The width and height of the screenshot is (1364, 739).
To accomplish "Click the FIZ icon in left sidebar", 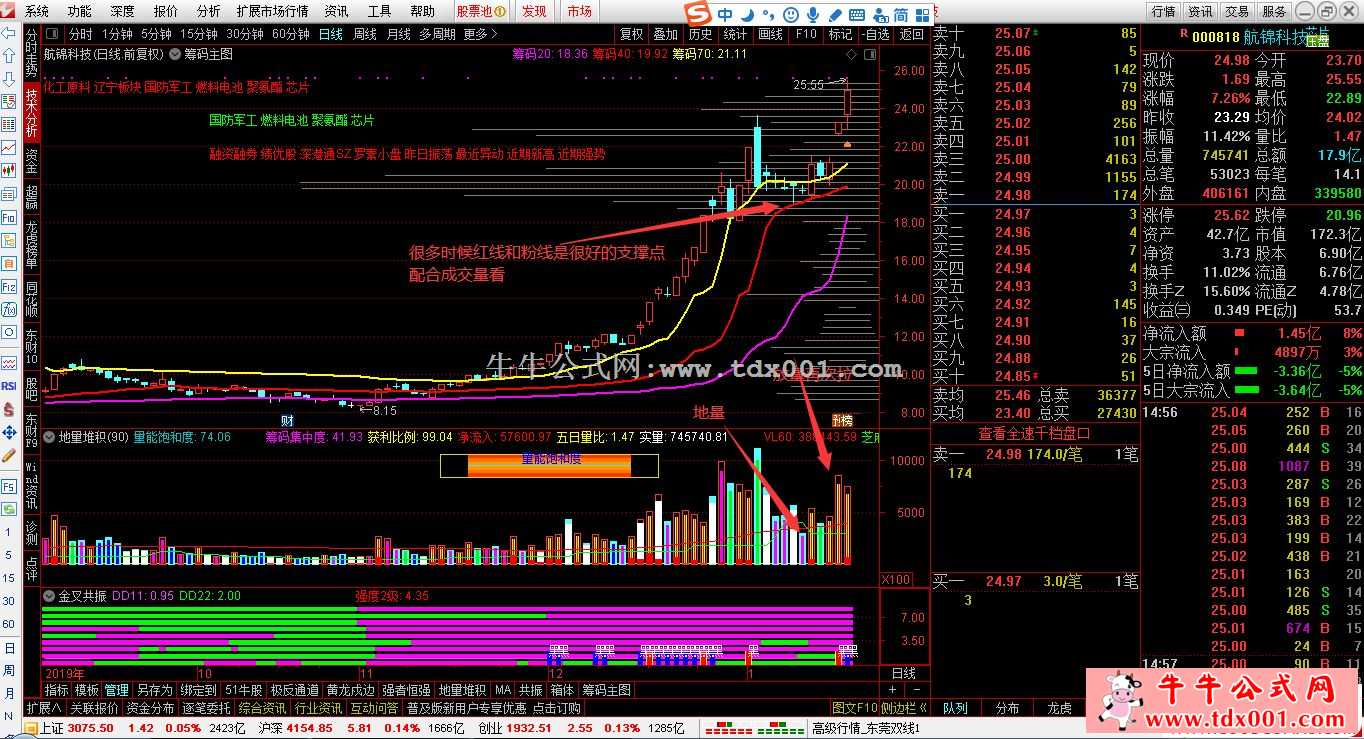I will point(8,286).
